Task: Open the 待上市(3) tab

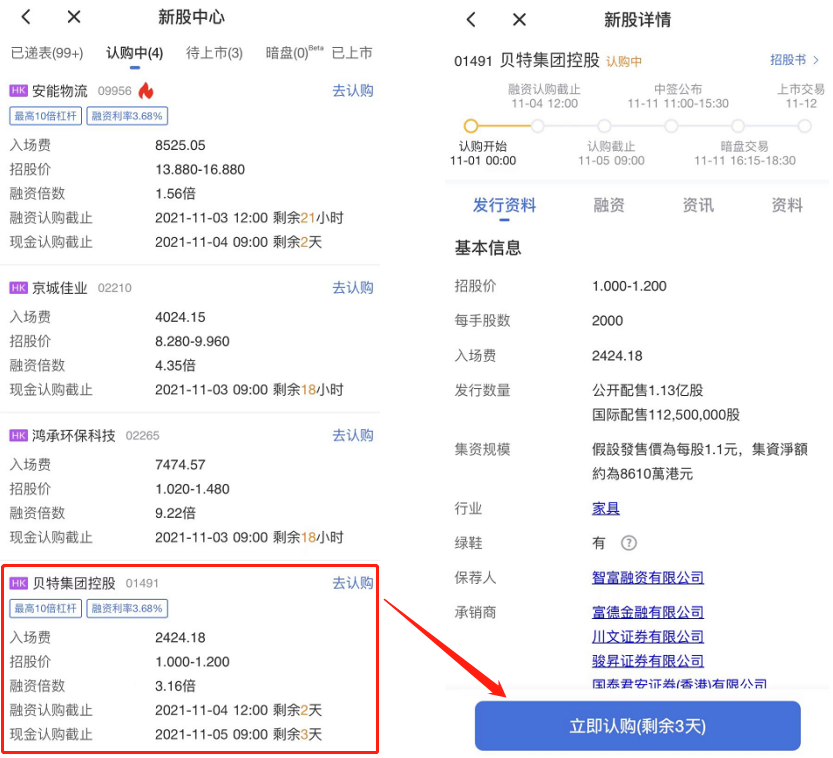Action: click(x=214, y=53)
